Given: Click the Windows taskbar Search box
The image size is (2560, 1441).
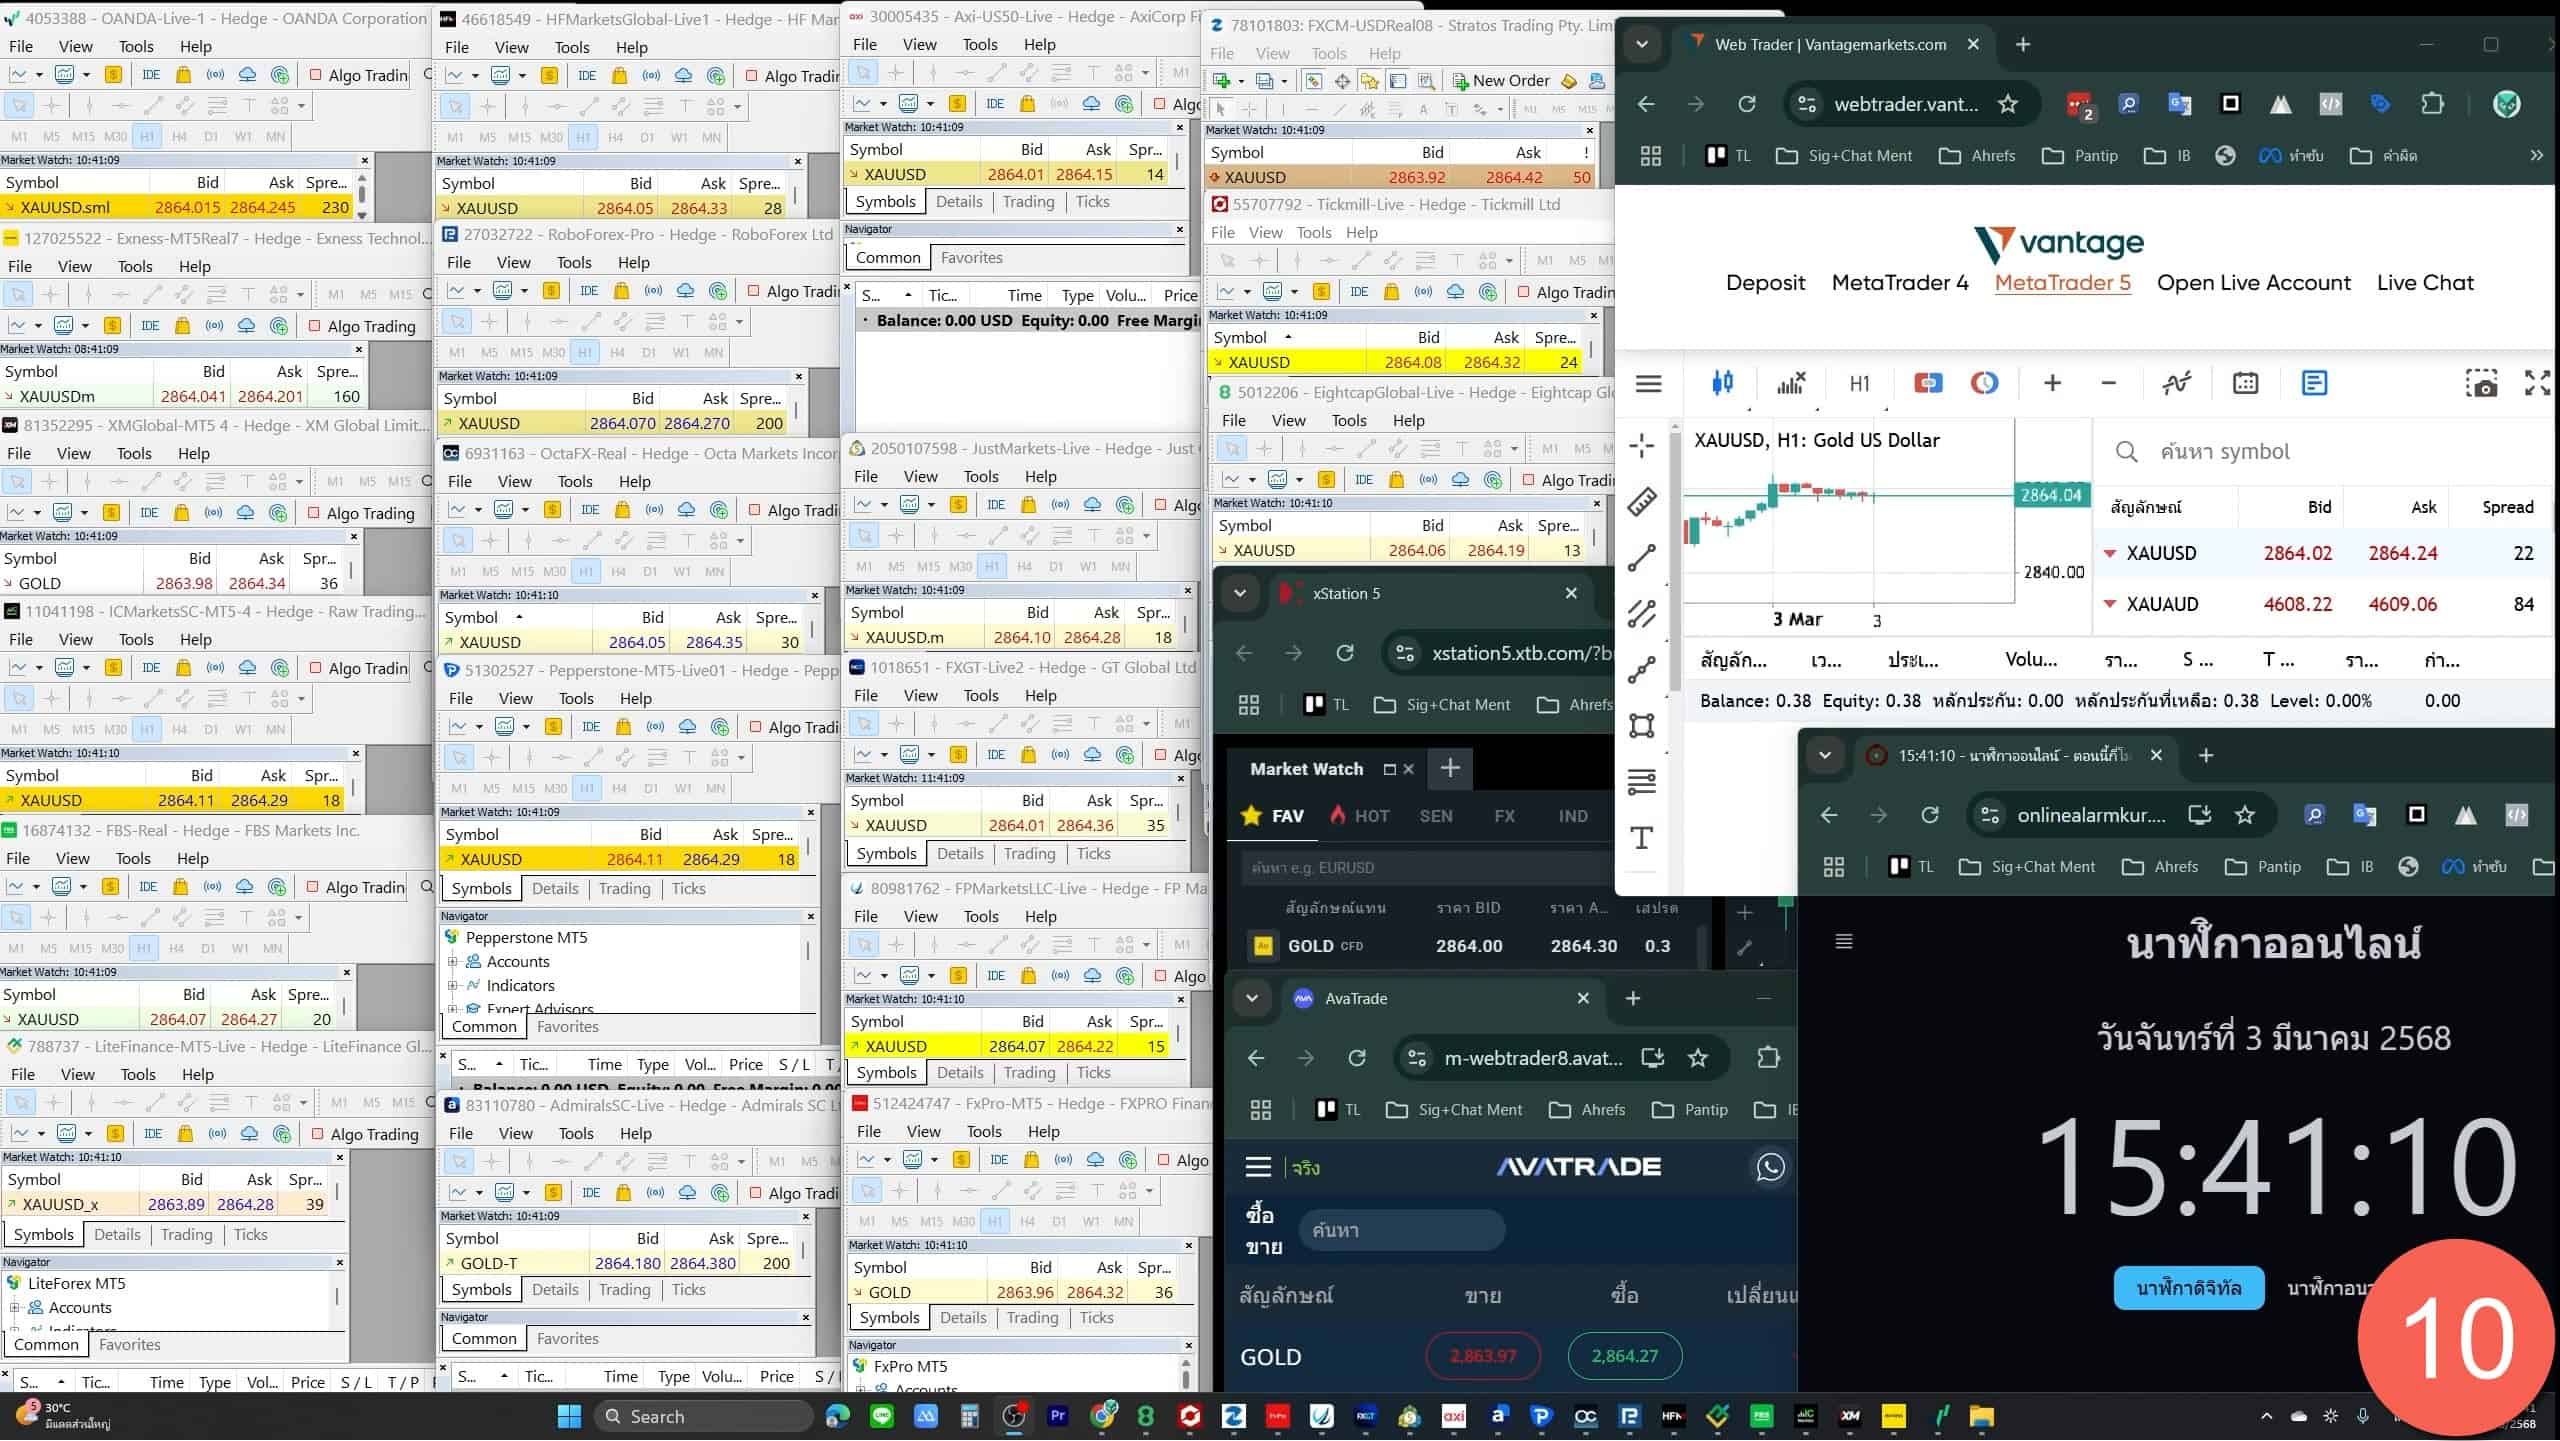Looking at the screenshot, I should [705, 1416].
